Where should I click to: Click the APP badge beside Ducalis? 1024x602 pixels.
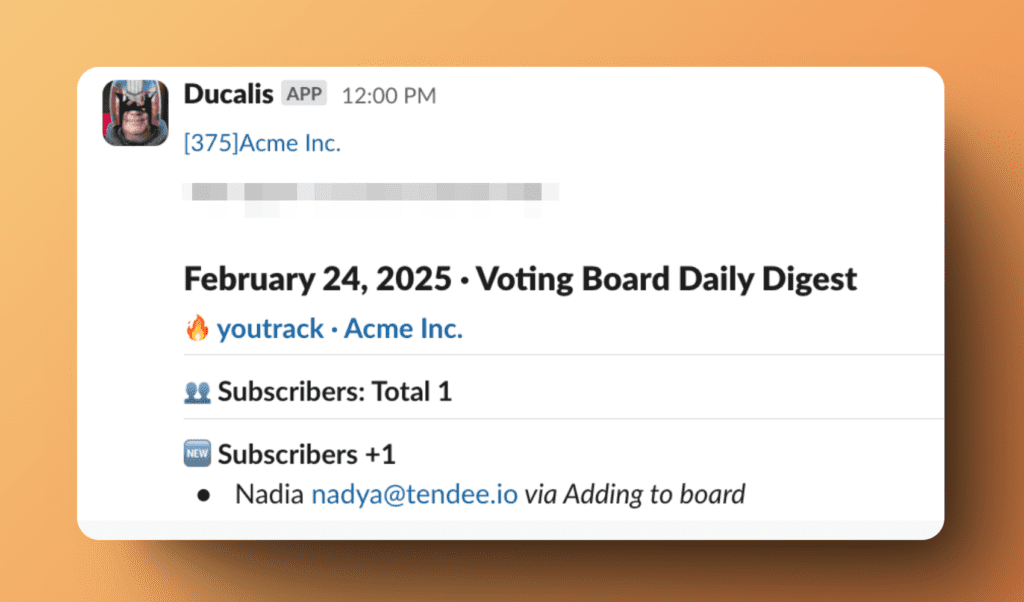pyautogui.click(x=304, y=94)
